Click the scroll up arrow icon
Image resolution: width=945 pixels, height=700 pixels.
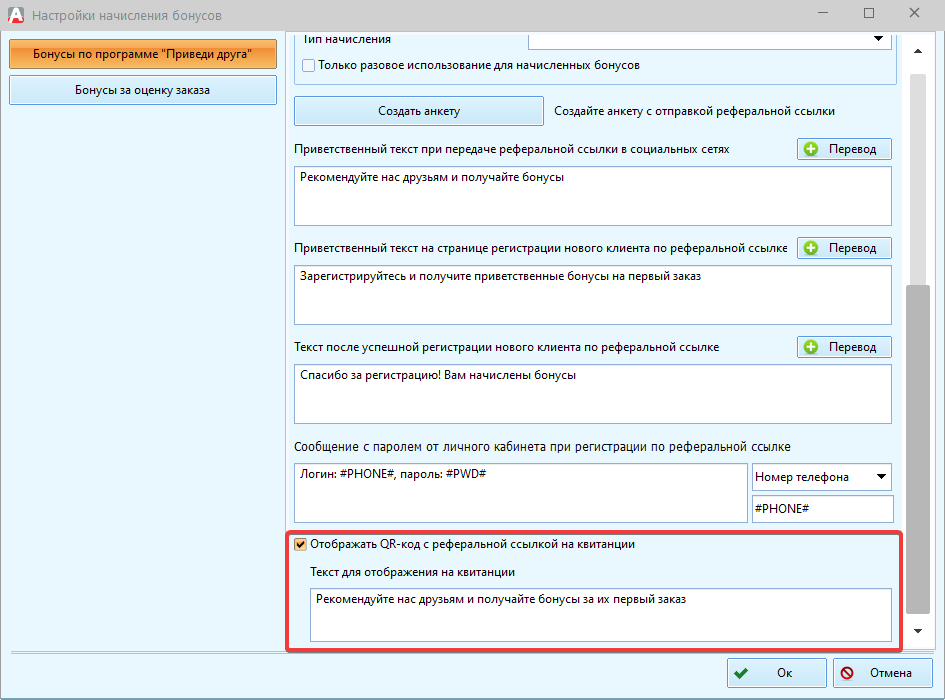click(x=918, y=51)
